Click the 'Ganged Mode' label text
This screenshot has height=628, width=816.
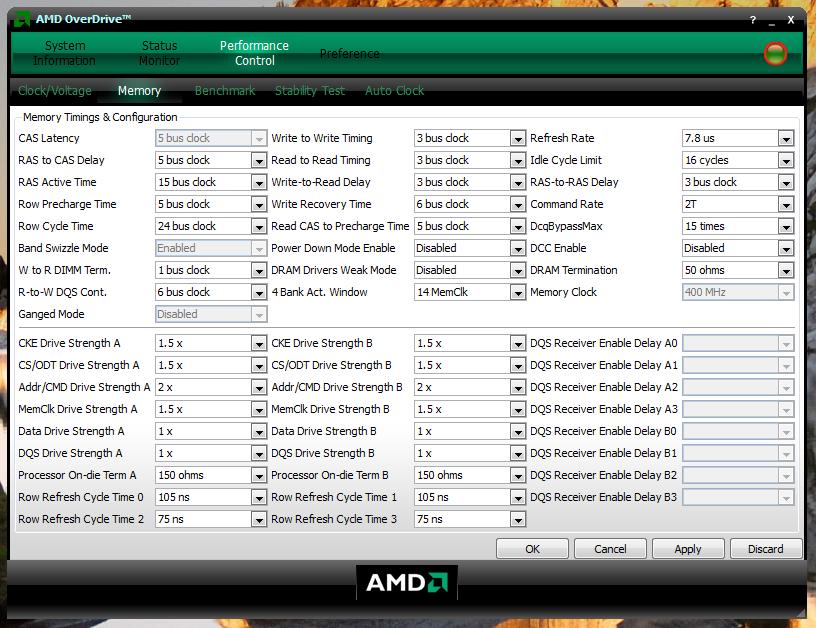click(51, 314)
